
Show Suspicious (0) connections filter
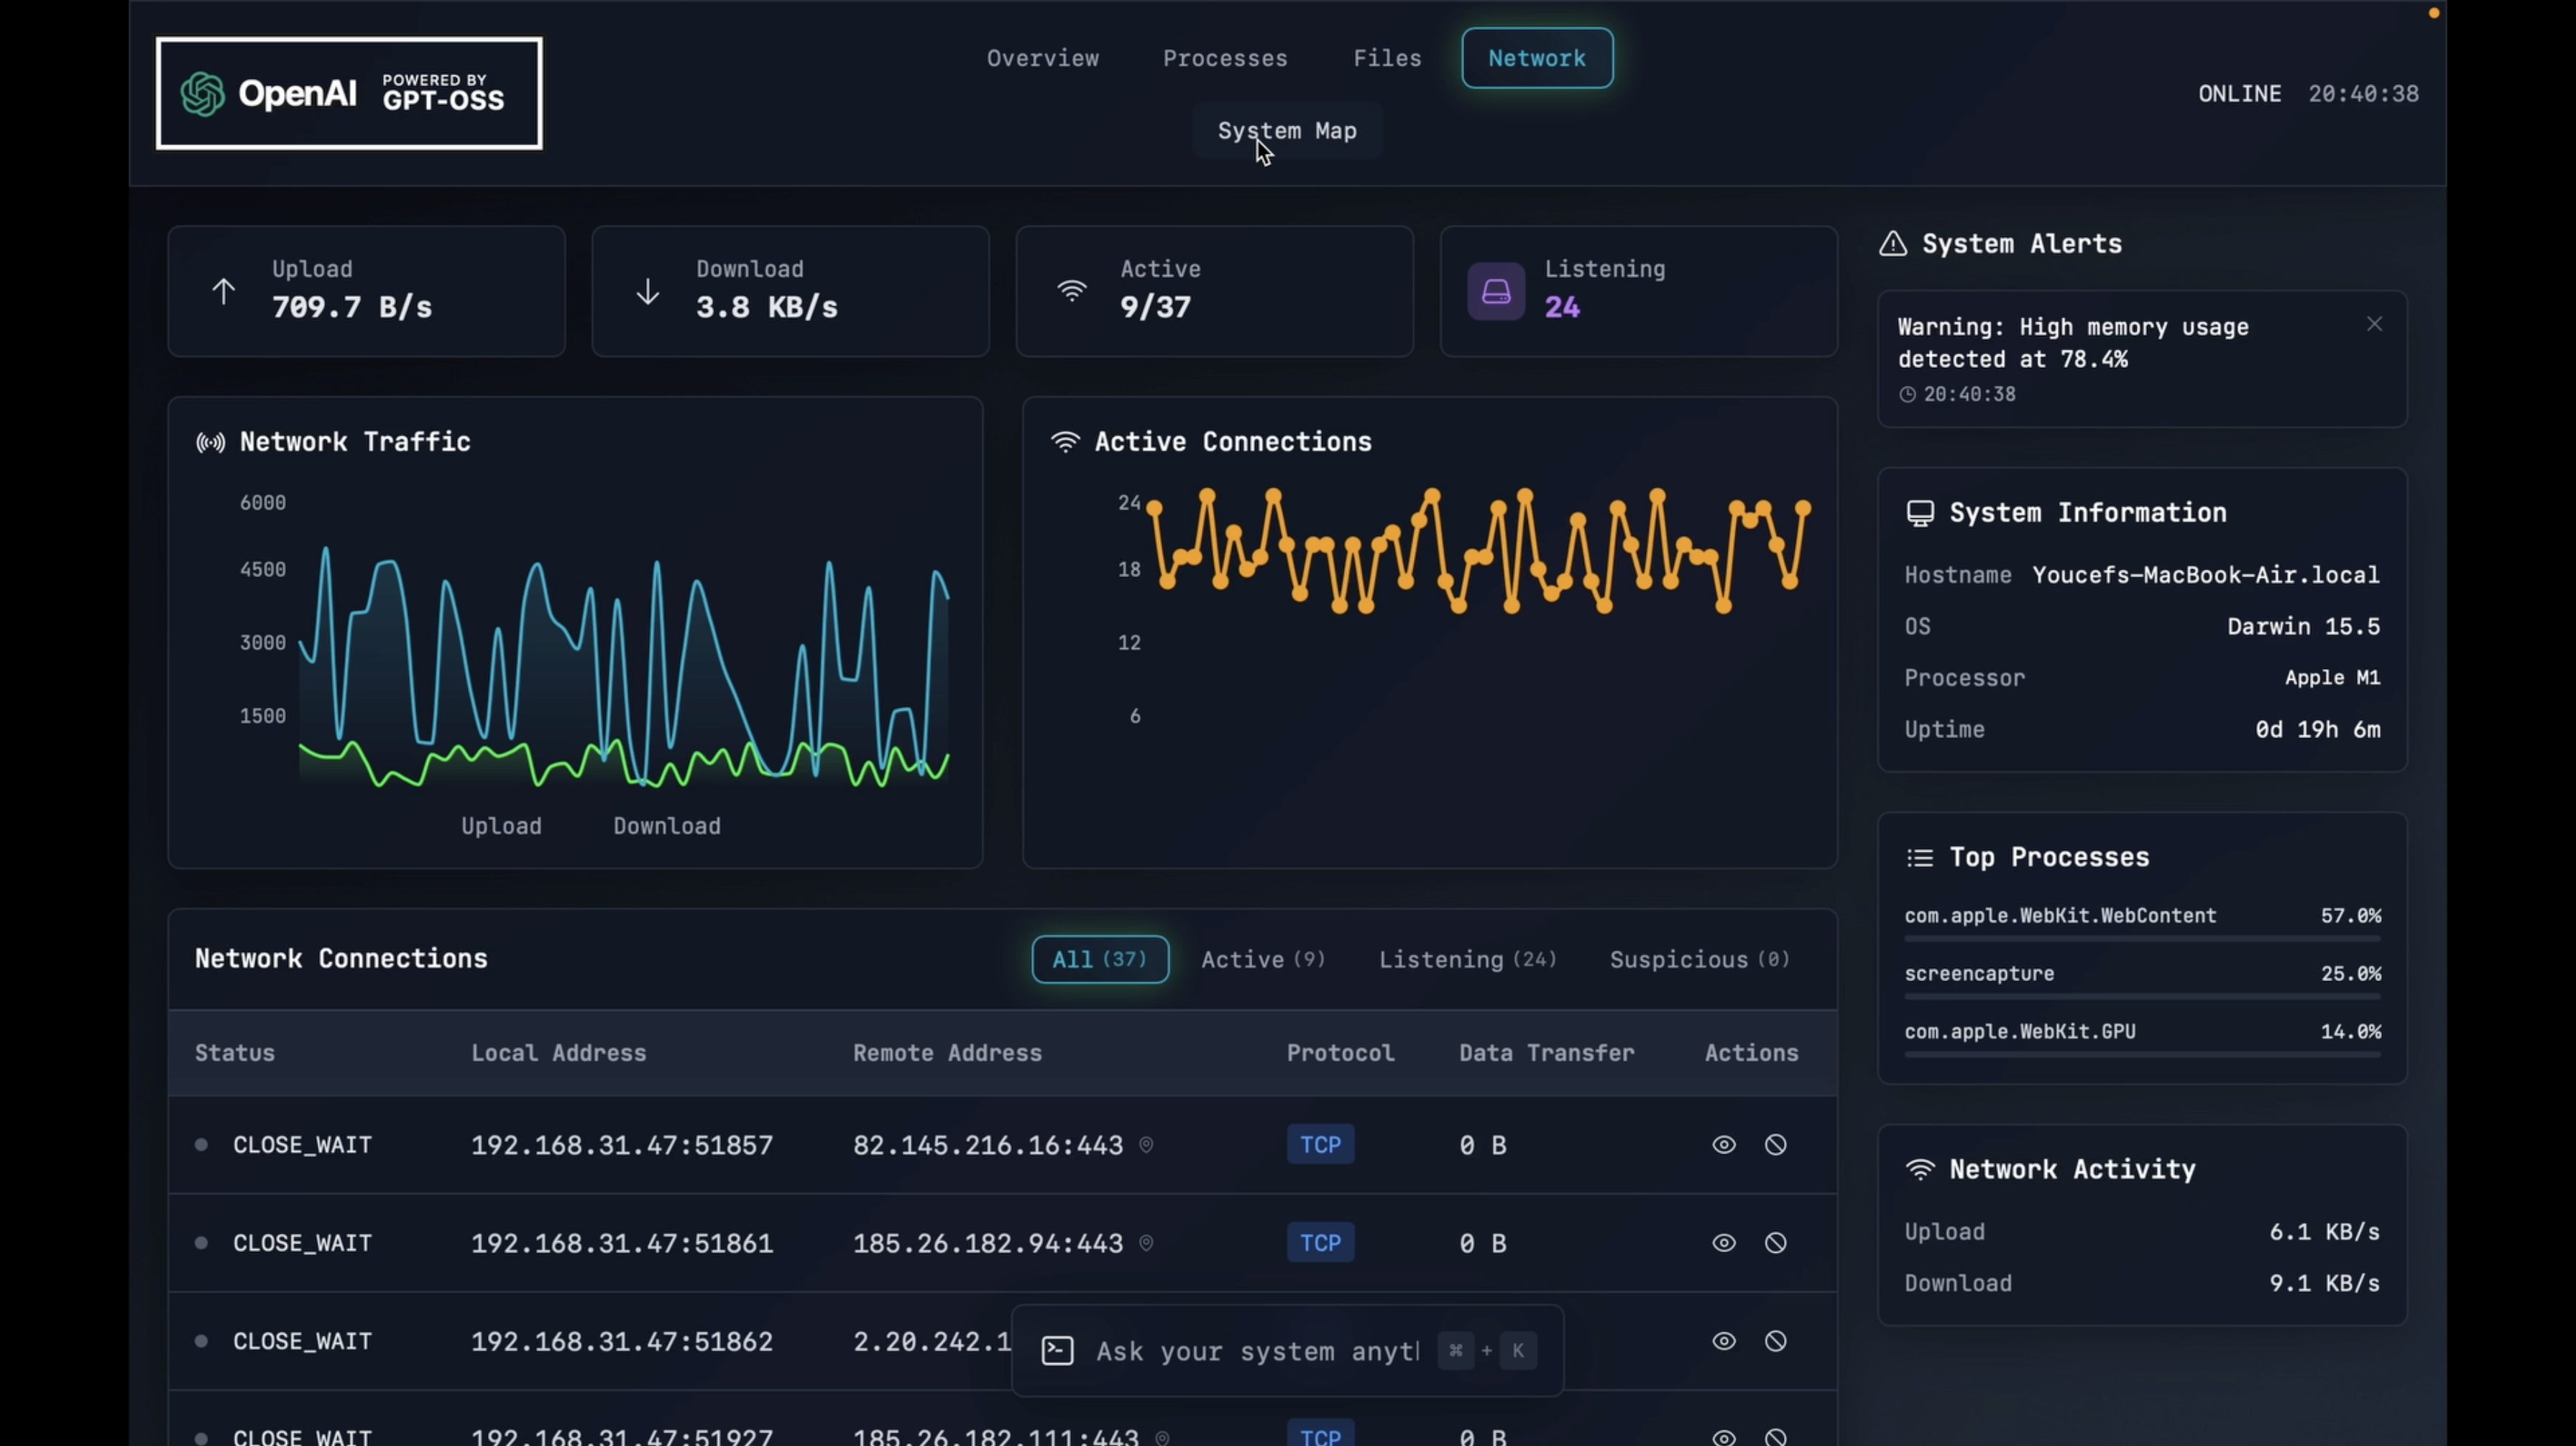click(x=1699, y=959)
